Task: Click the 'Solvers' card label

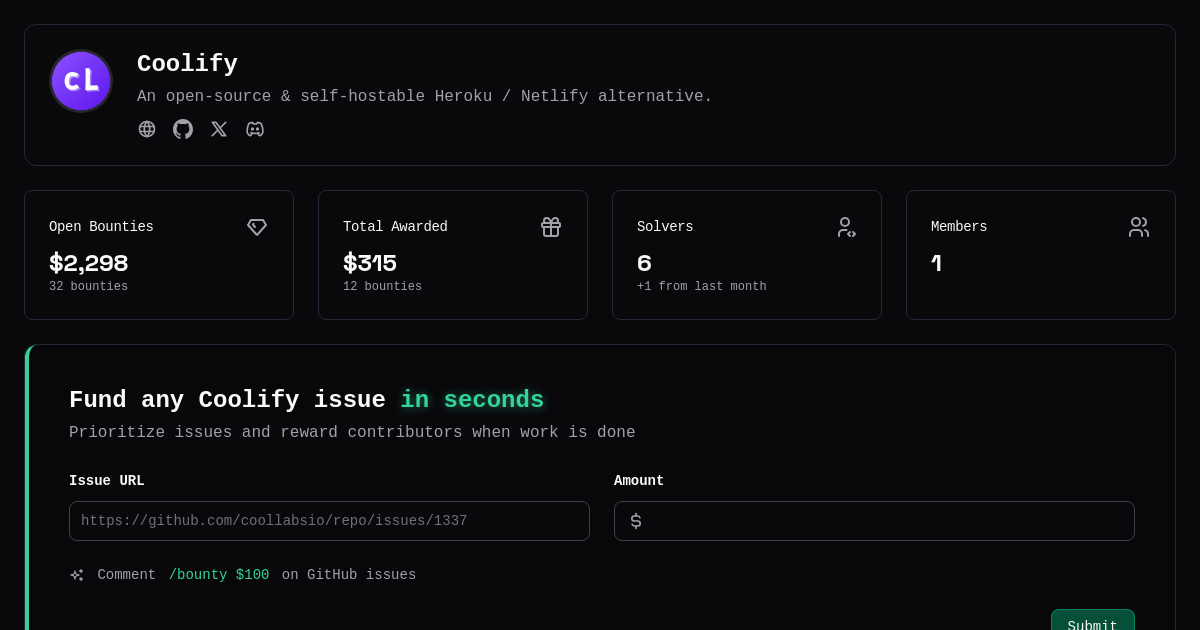Action: 665,227
